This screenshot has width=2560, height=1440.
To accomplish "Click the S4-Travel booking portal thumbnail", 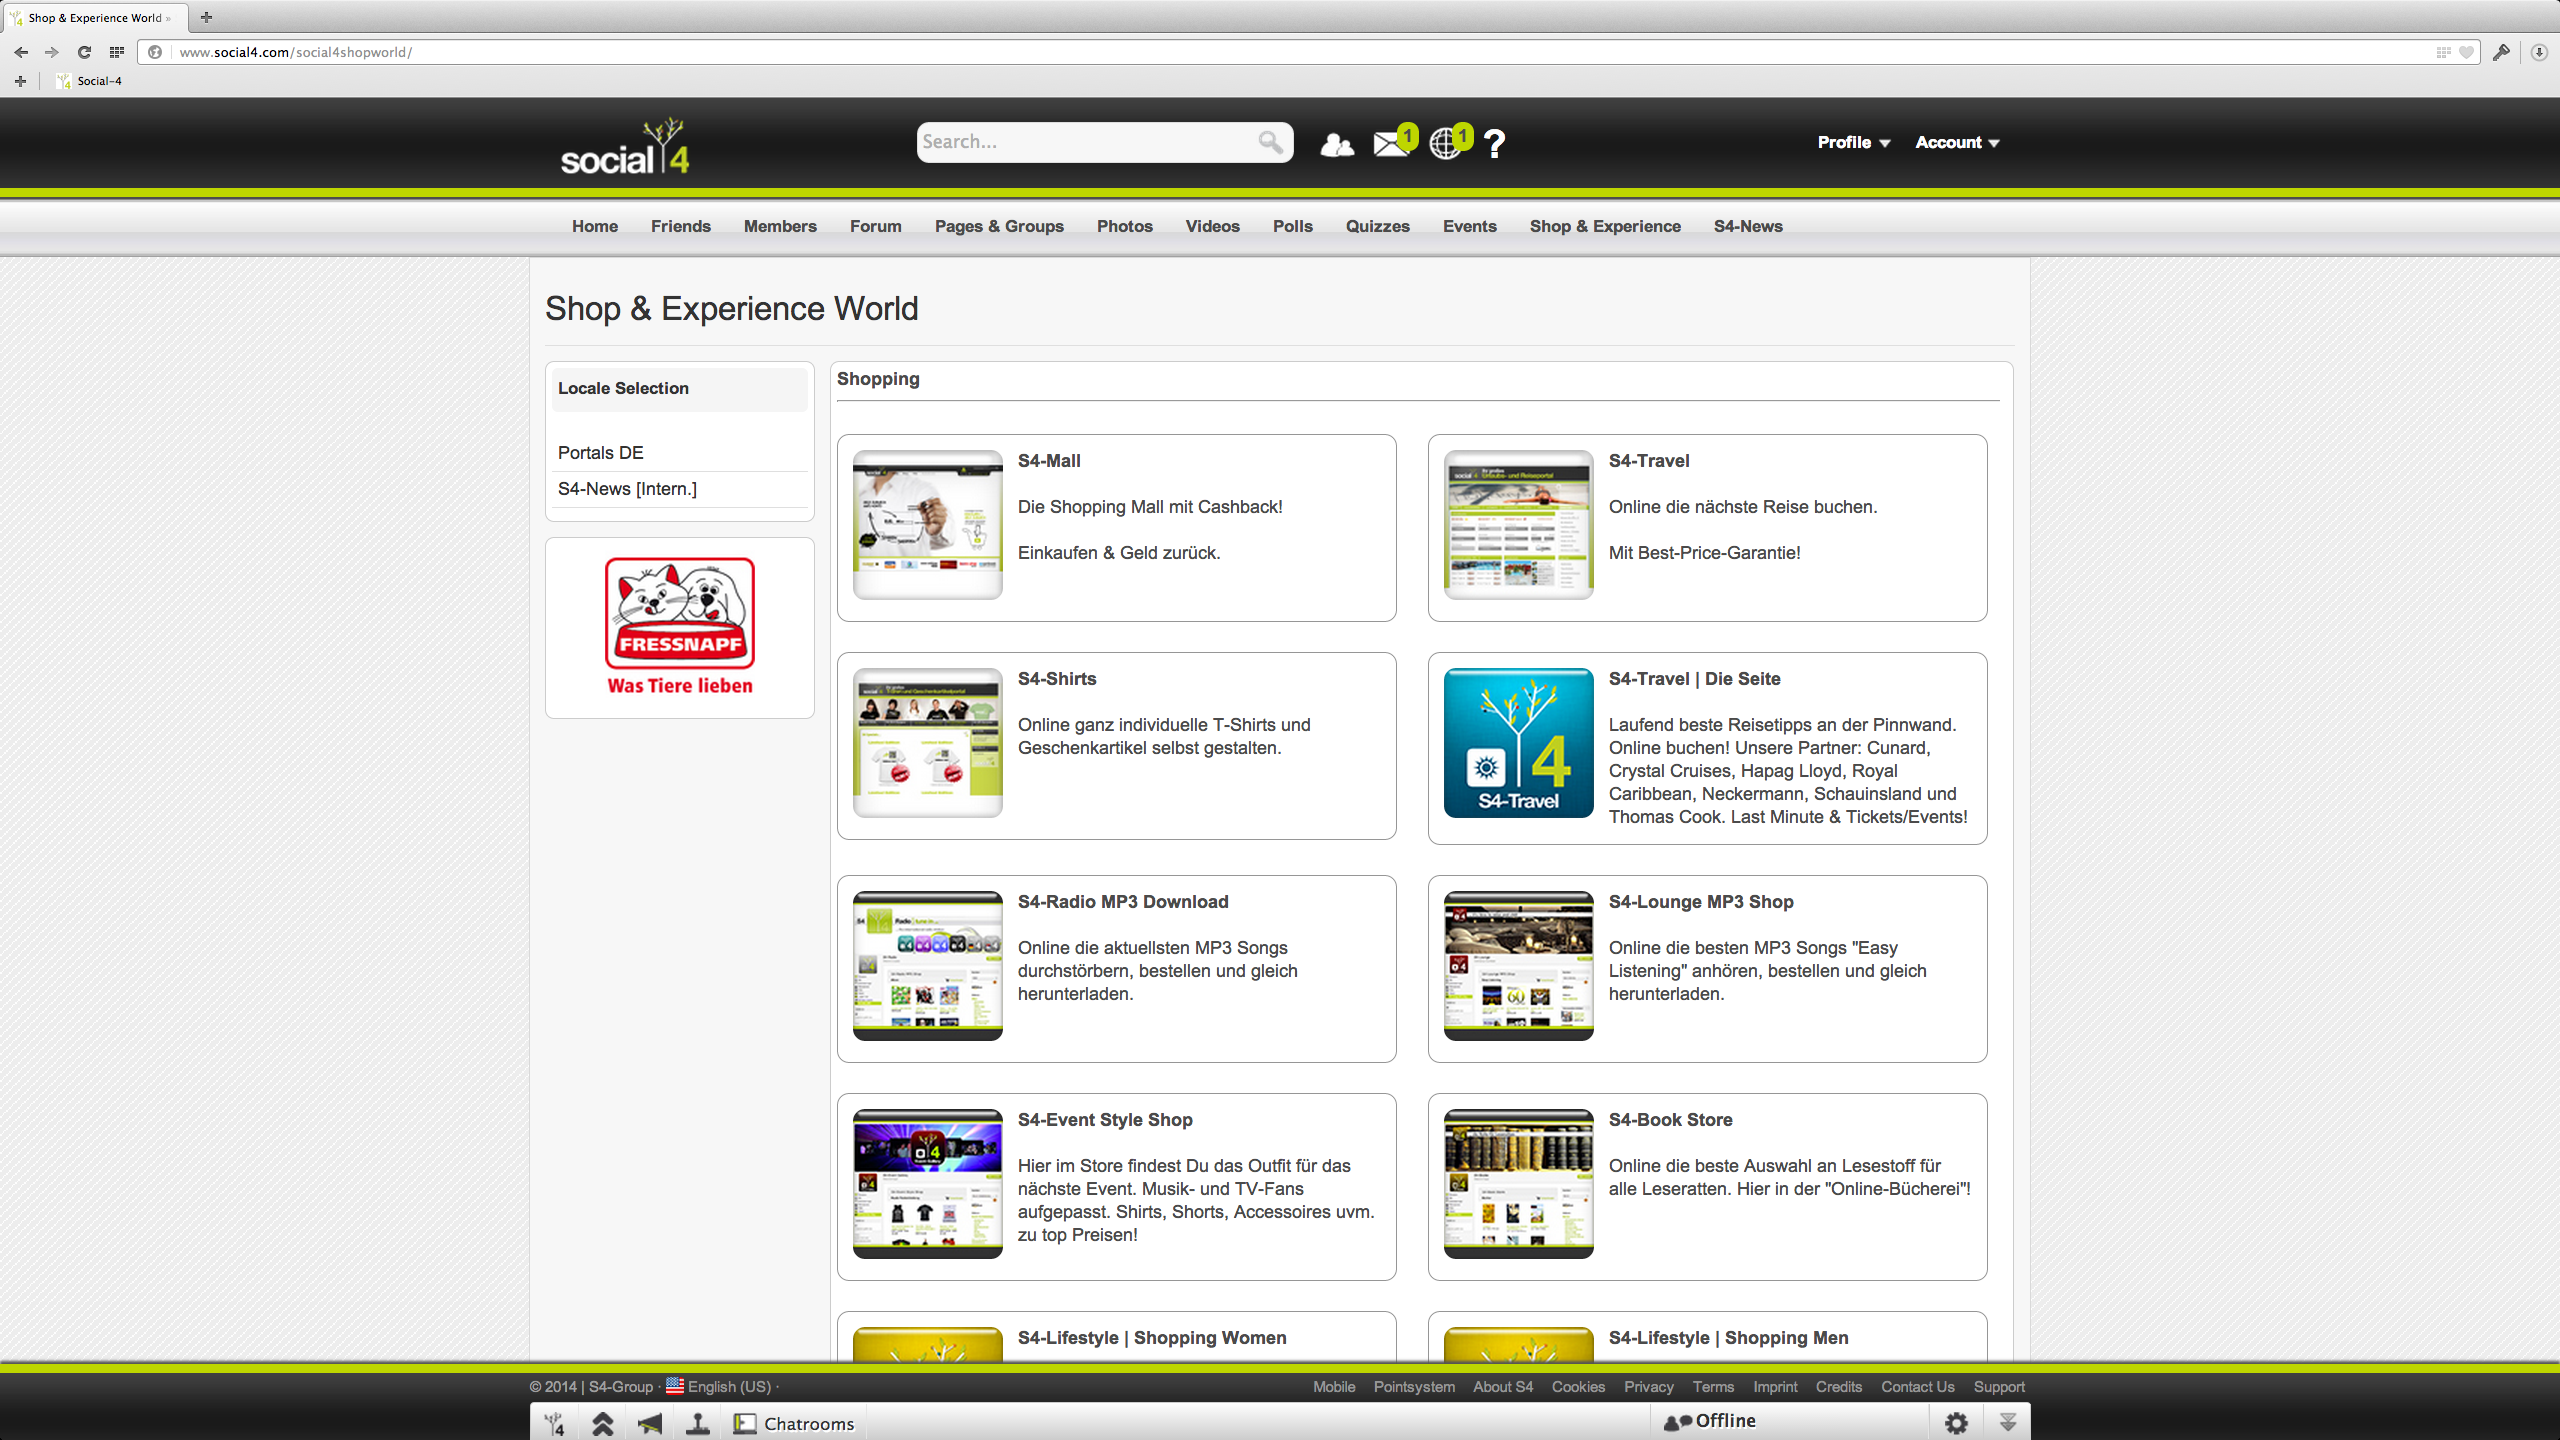I will pos(1519,525).
